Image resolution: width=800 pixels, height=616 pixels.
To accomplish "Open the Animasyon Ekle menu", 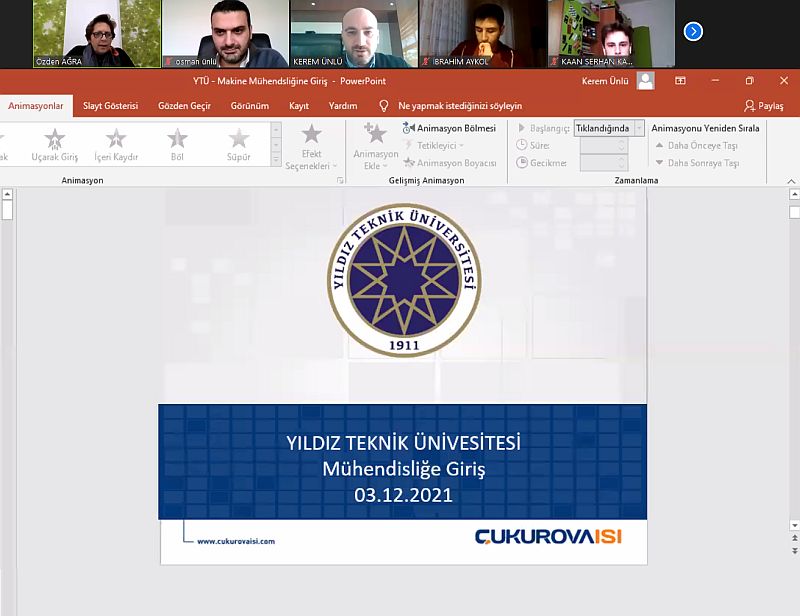I will [376, 148].
